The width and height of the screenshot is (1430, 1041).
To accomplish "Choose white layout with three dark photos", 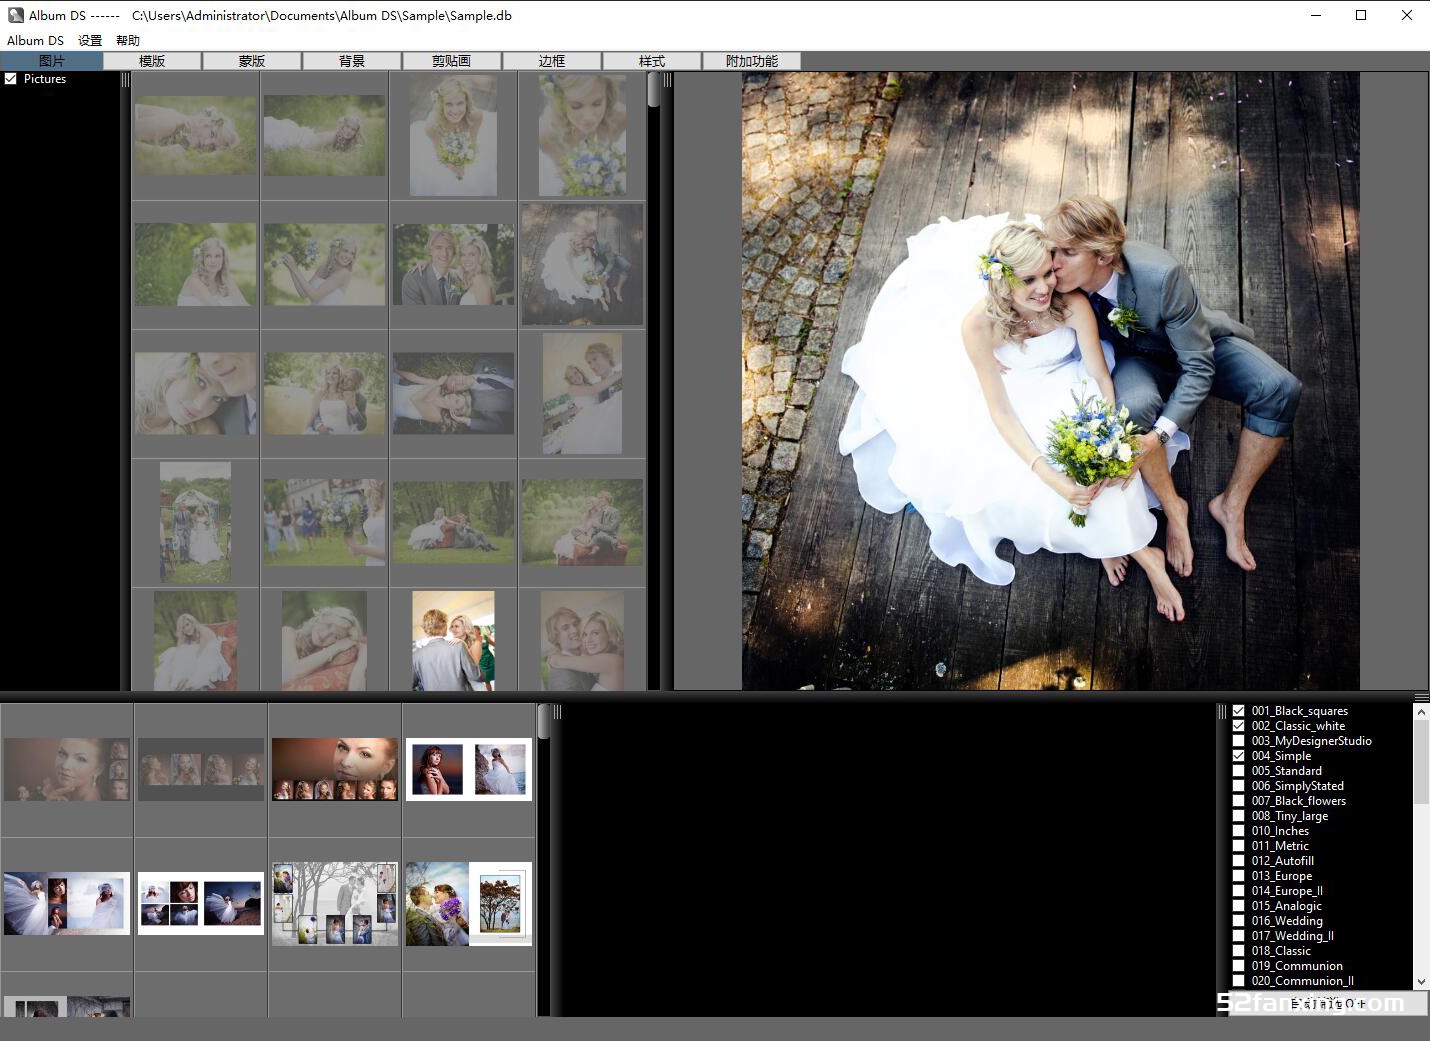I will coord(201,903).
